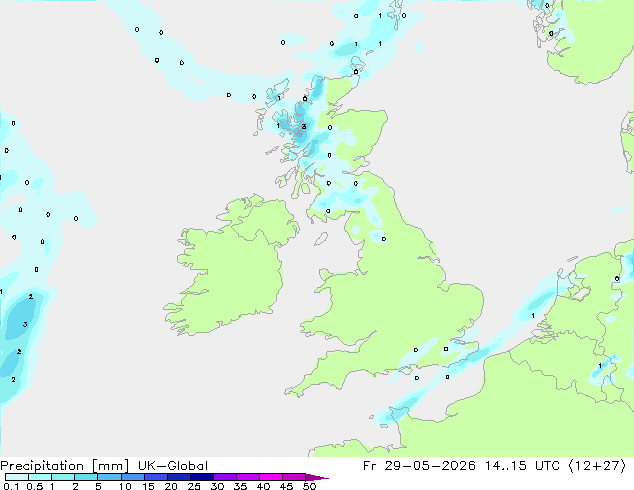Click the 0.5–1 mm legend color swatch
634x490 pixels.
[x=40, y=477]
